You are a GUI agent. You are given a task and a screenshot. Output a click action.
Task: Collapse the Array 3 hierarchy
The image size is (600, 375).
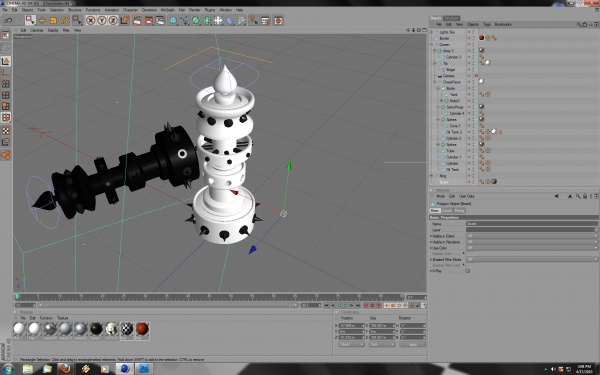click(x=435, y=51)
